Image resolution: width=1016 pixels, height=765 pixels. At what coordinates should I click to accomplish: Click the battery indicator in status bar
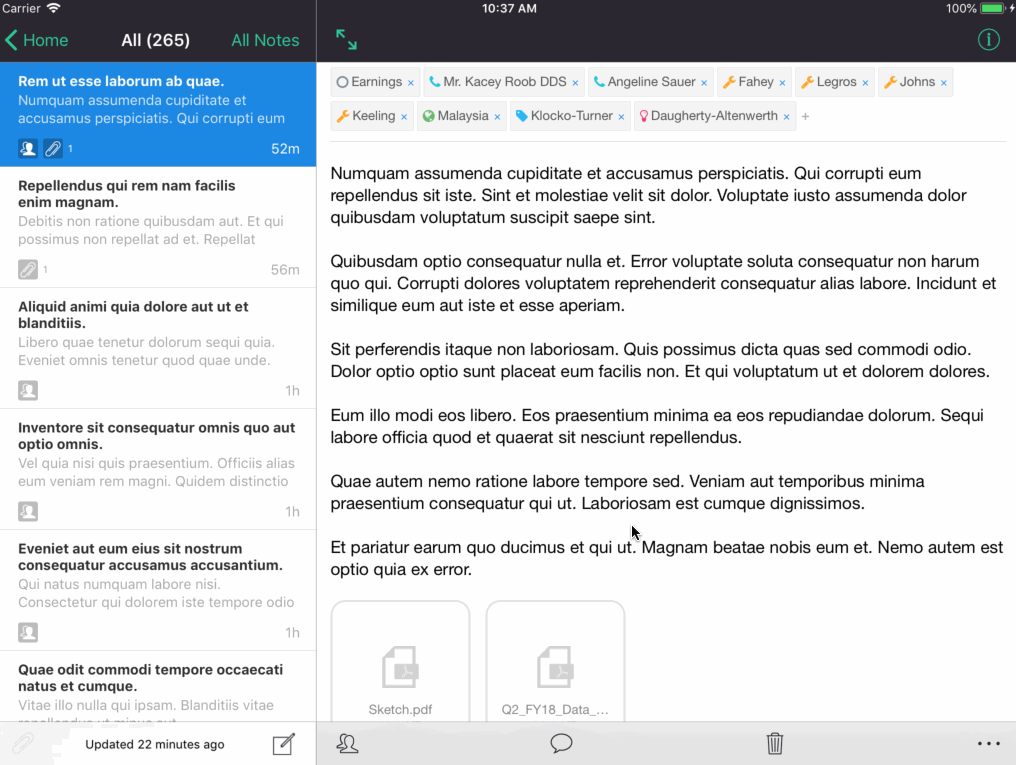click(x=992, y=8)
